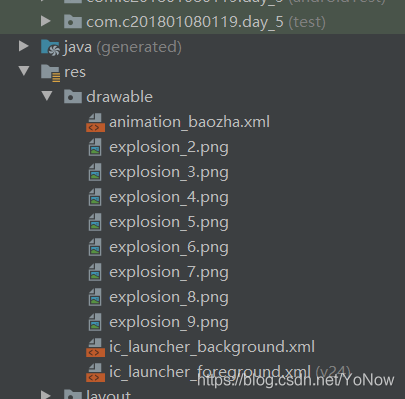Image resolution: width=405 pixels, height=399 pixels.
Task: Open ic_launcher_foreground.xml (v24)
Action: click(x=230, y=372)
